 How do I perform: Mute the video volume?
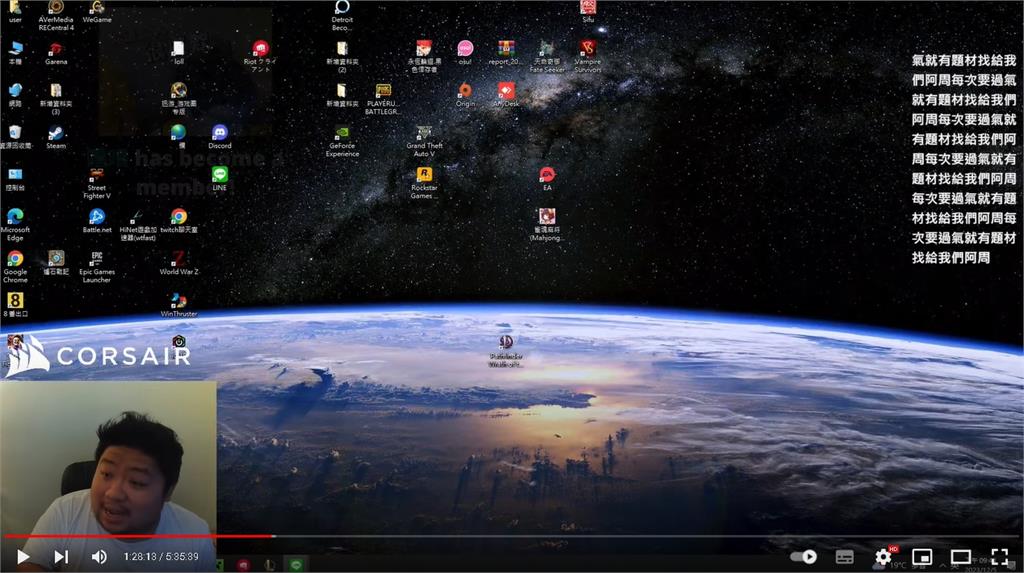pyautogui.click(x=99, y=557)
